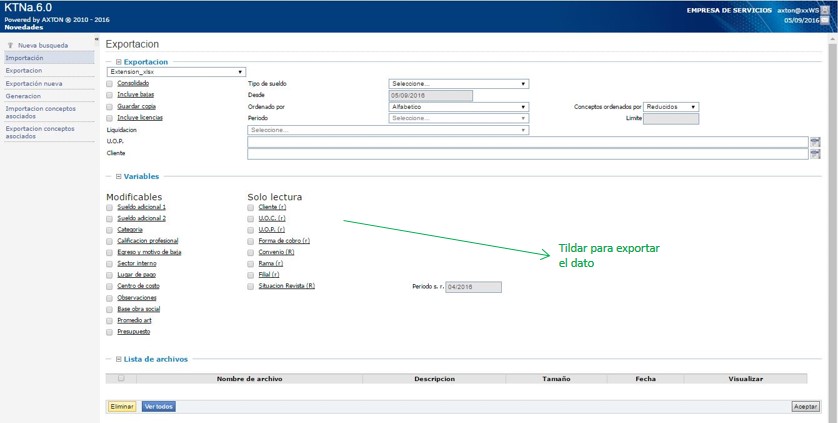Enable the Guardar copia option

click(x=110, y=106)
